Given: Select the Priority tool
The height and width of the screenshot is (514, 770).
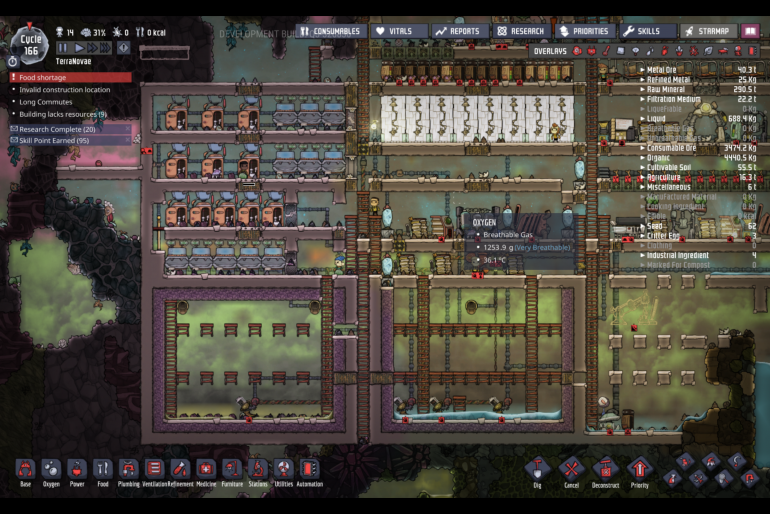Looking at the screenshot, I should click(x=639, y=470).
